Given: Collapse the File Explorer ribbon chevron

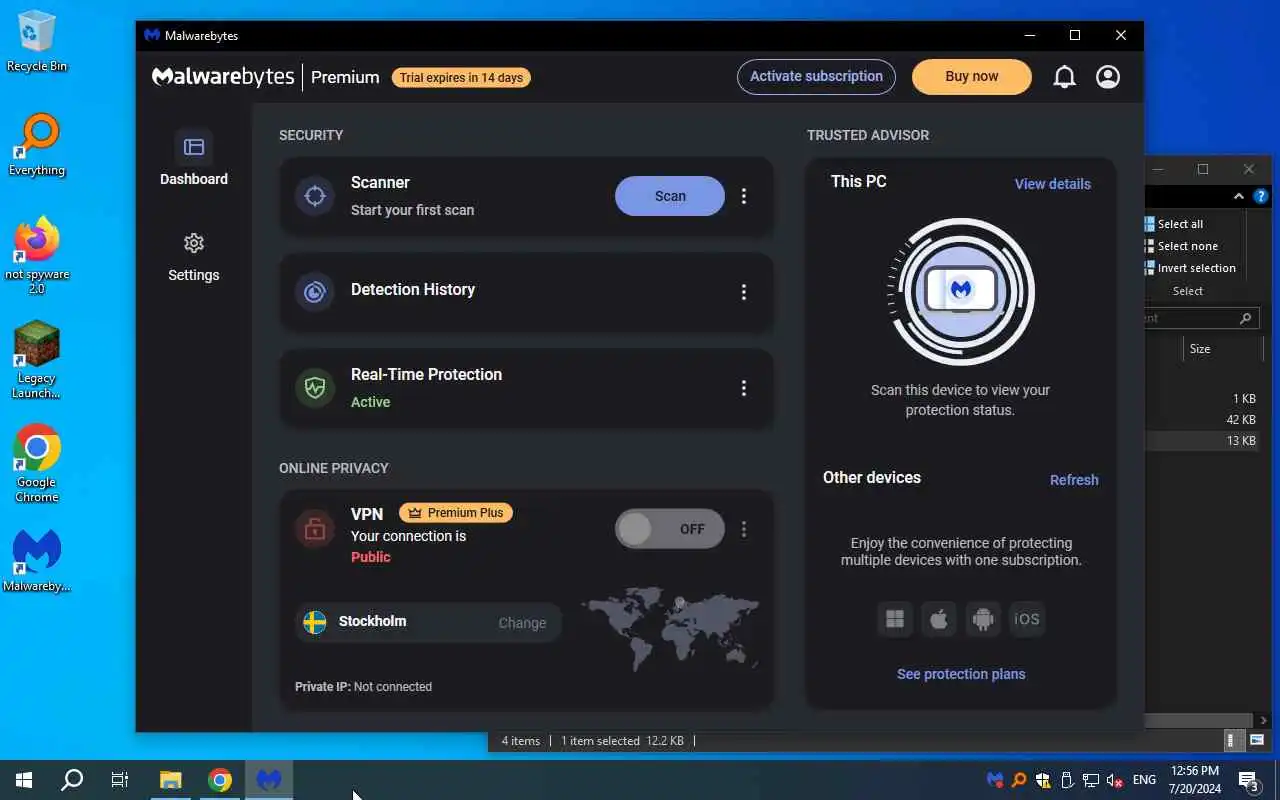Looking at the screenshot, I should coord(1238,196).
